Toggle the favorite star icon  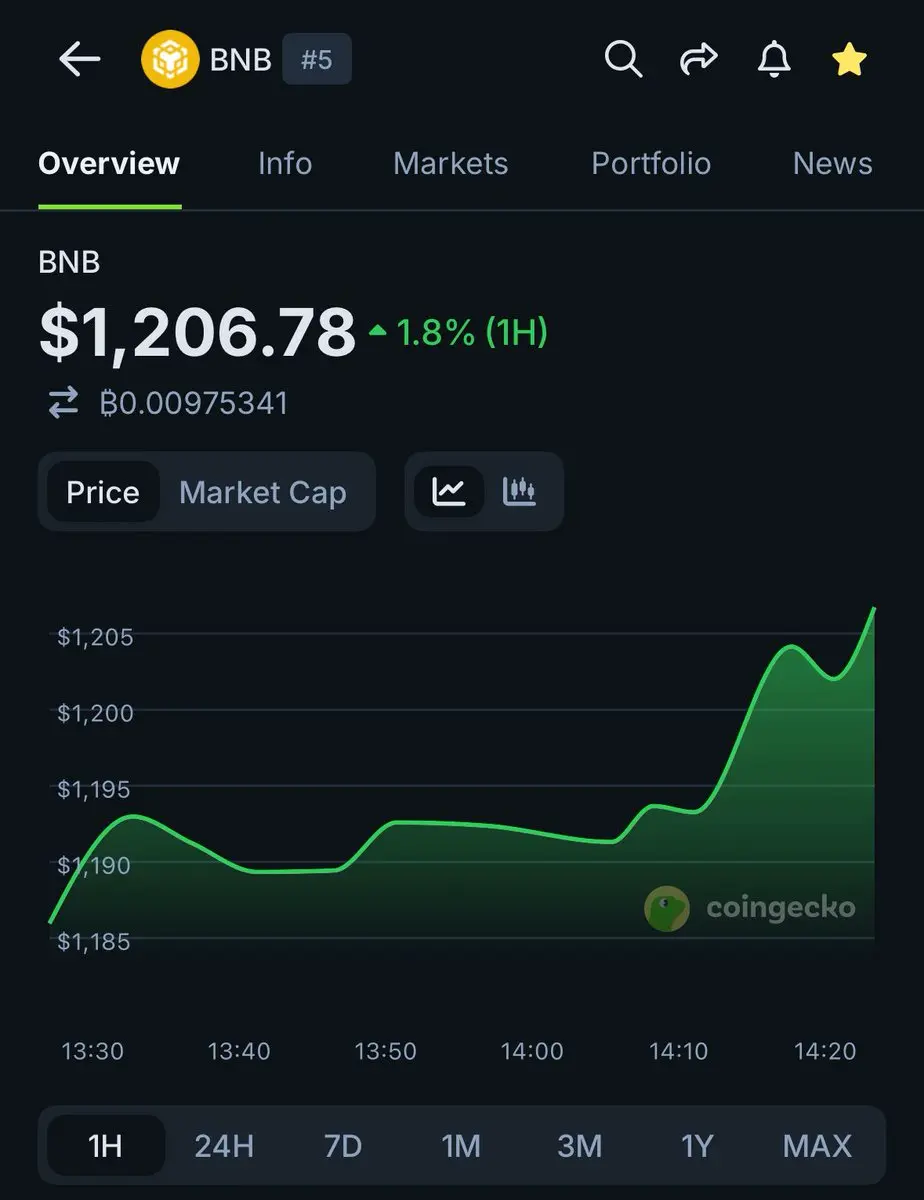[x=849, y=60]
